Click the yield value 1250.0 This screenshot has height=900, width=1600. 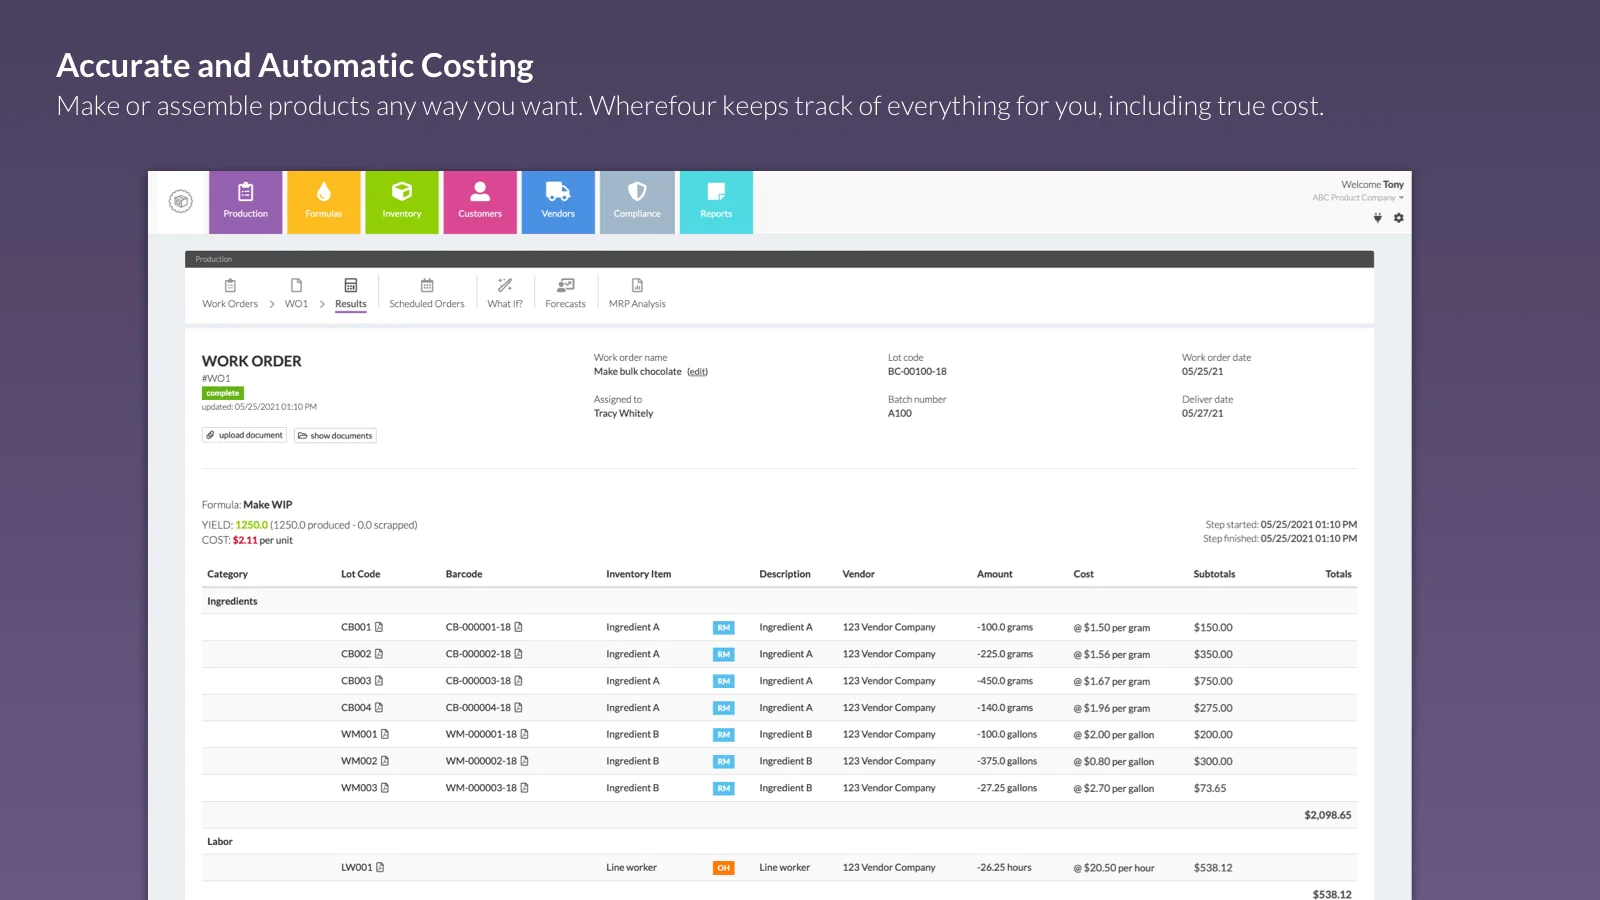252,525
